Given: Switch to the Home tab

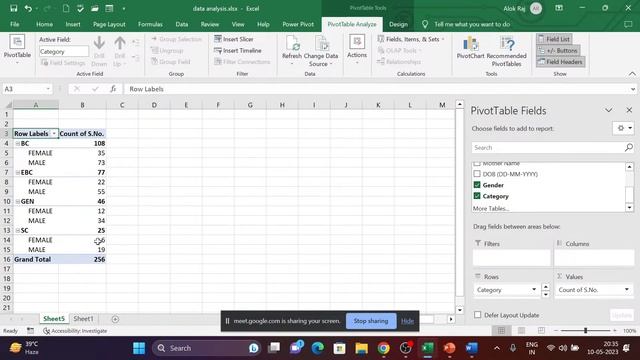Looking at the screenshot, I should pos(44,24).
